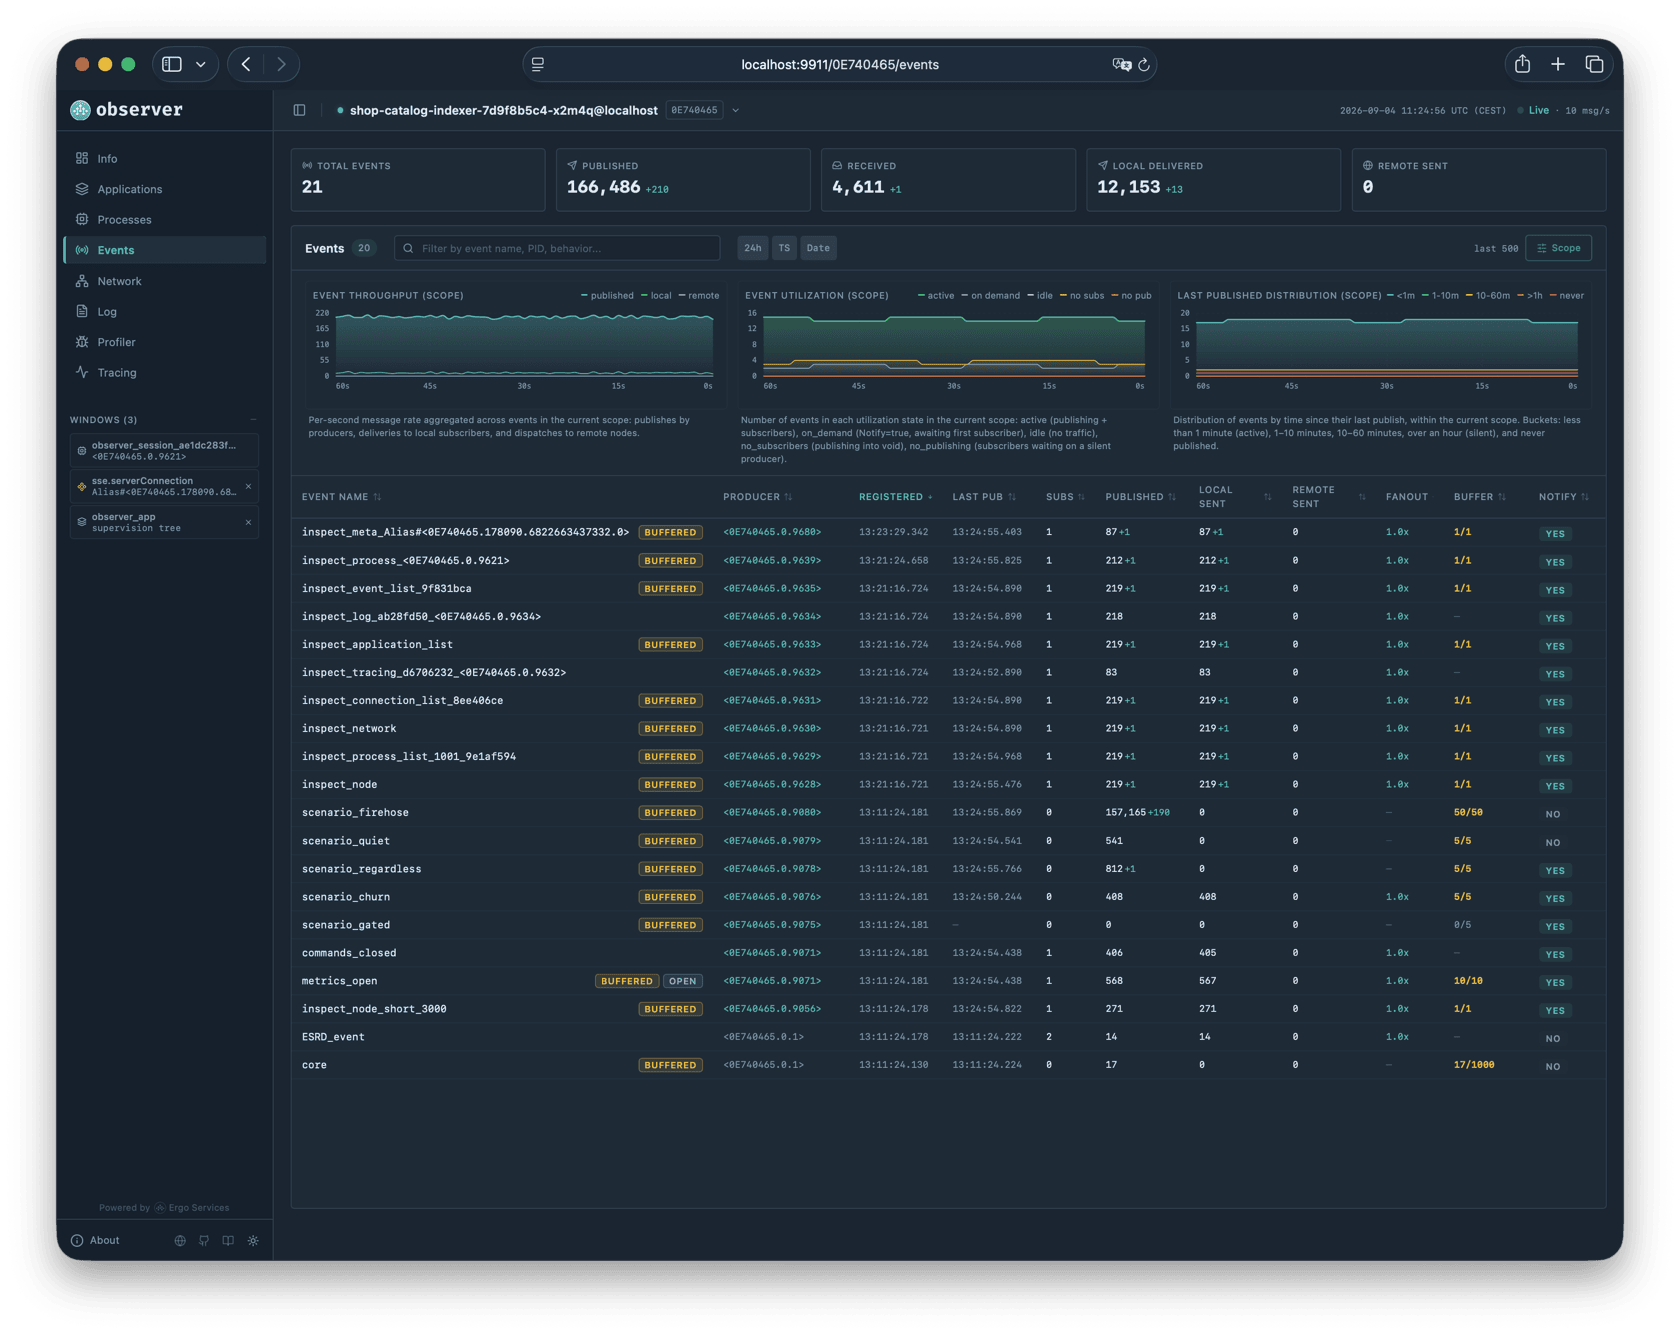Click the Scope button
Image resolution: width=1680 pixels, height=1335 pixels.
[1558, 248]
